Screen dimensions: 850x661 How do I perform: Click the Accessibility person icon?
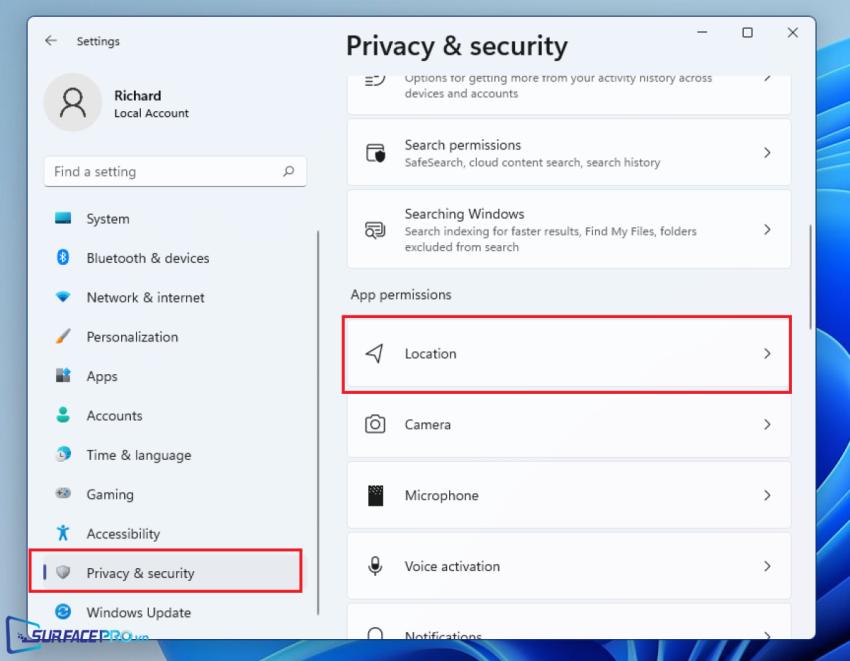65,533
